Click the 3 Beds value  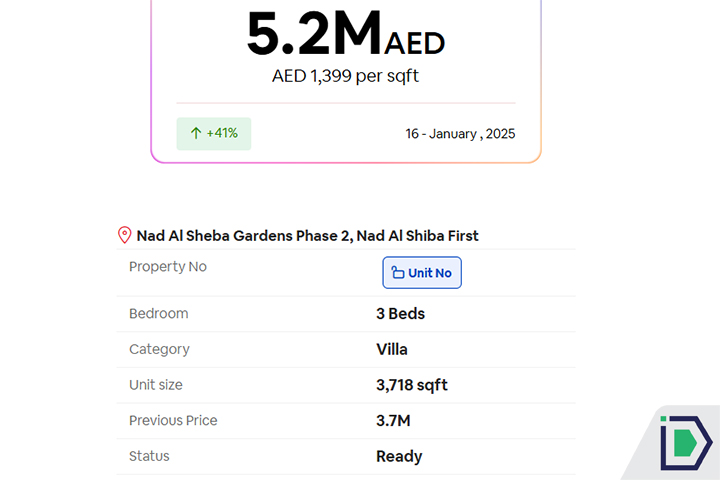pos(400,314)
